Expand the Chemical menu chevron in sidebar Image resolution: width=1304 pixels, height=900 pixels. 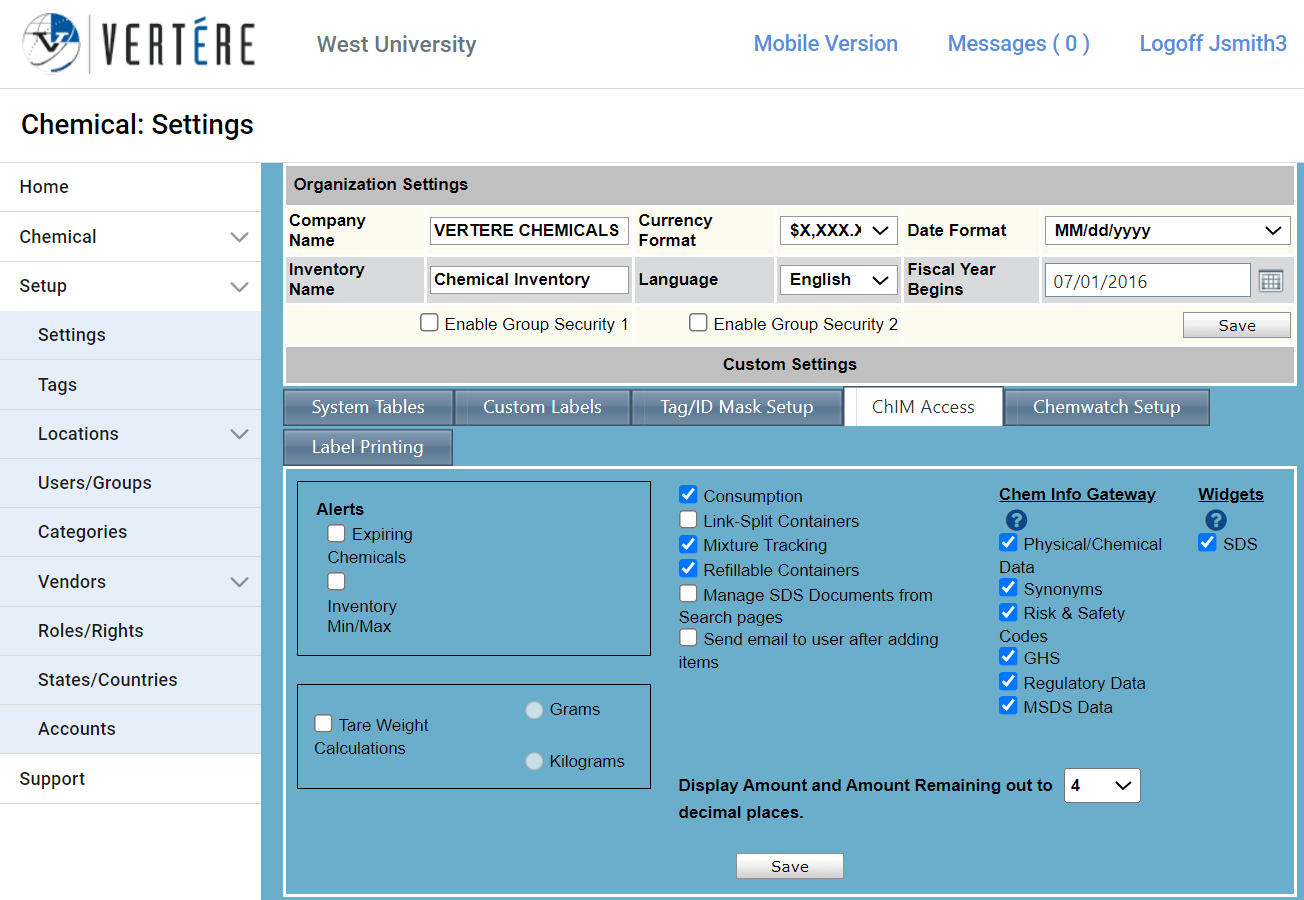click(x=239, y=237)
